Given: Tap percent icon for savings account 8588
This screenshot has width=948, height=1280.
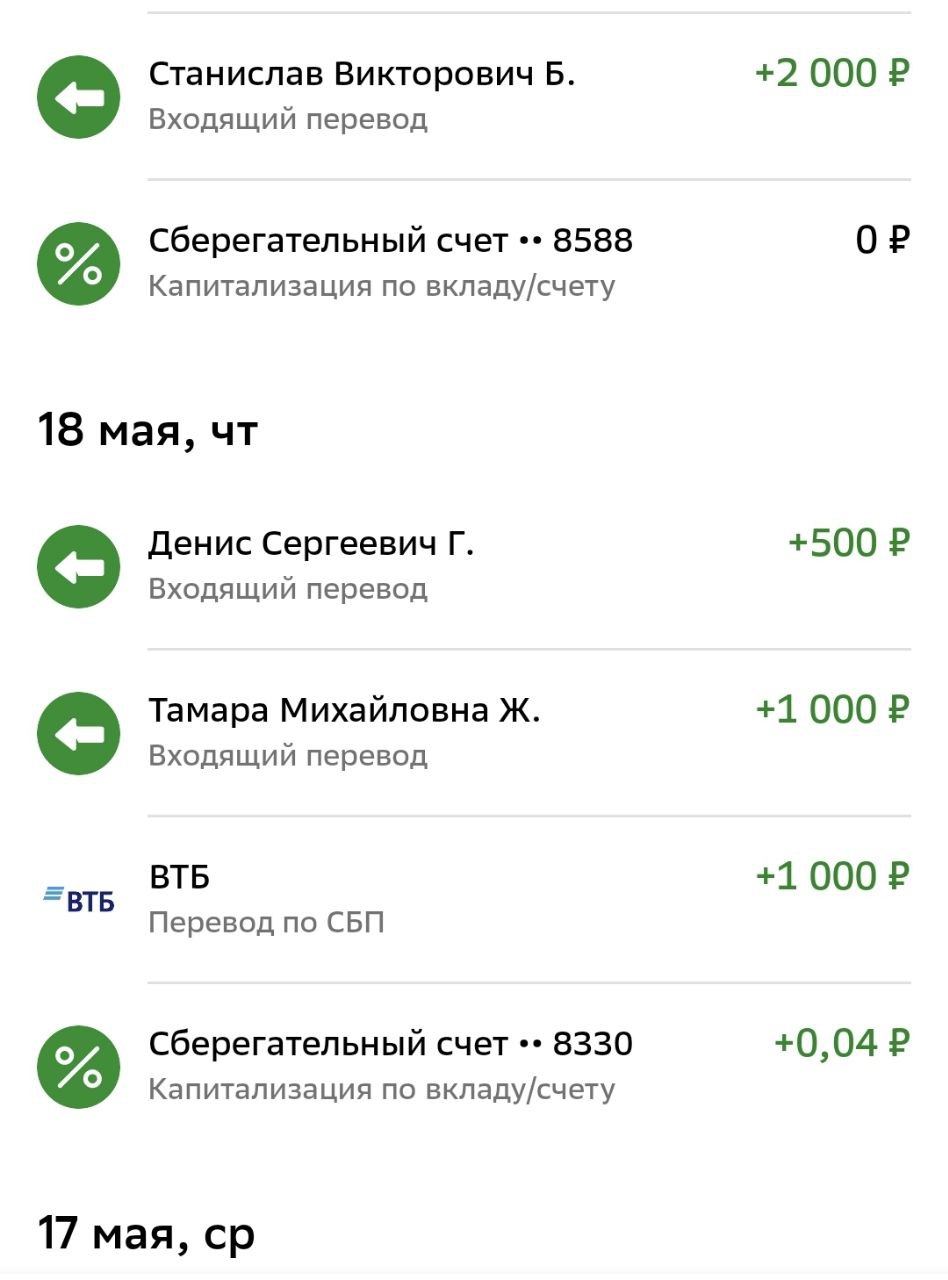Looking at the screenshot, I should pos(78,264).
